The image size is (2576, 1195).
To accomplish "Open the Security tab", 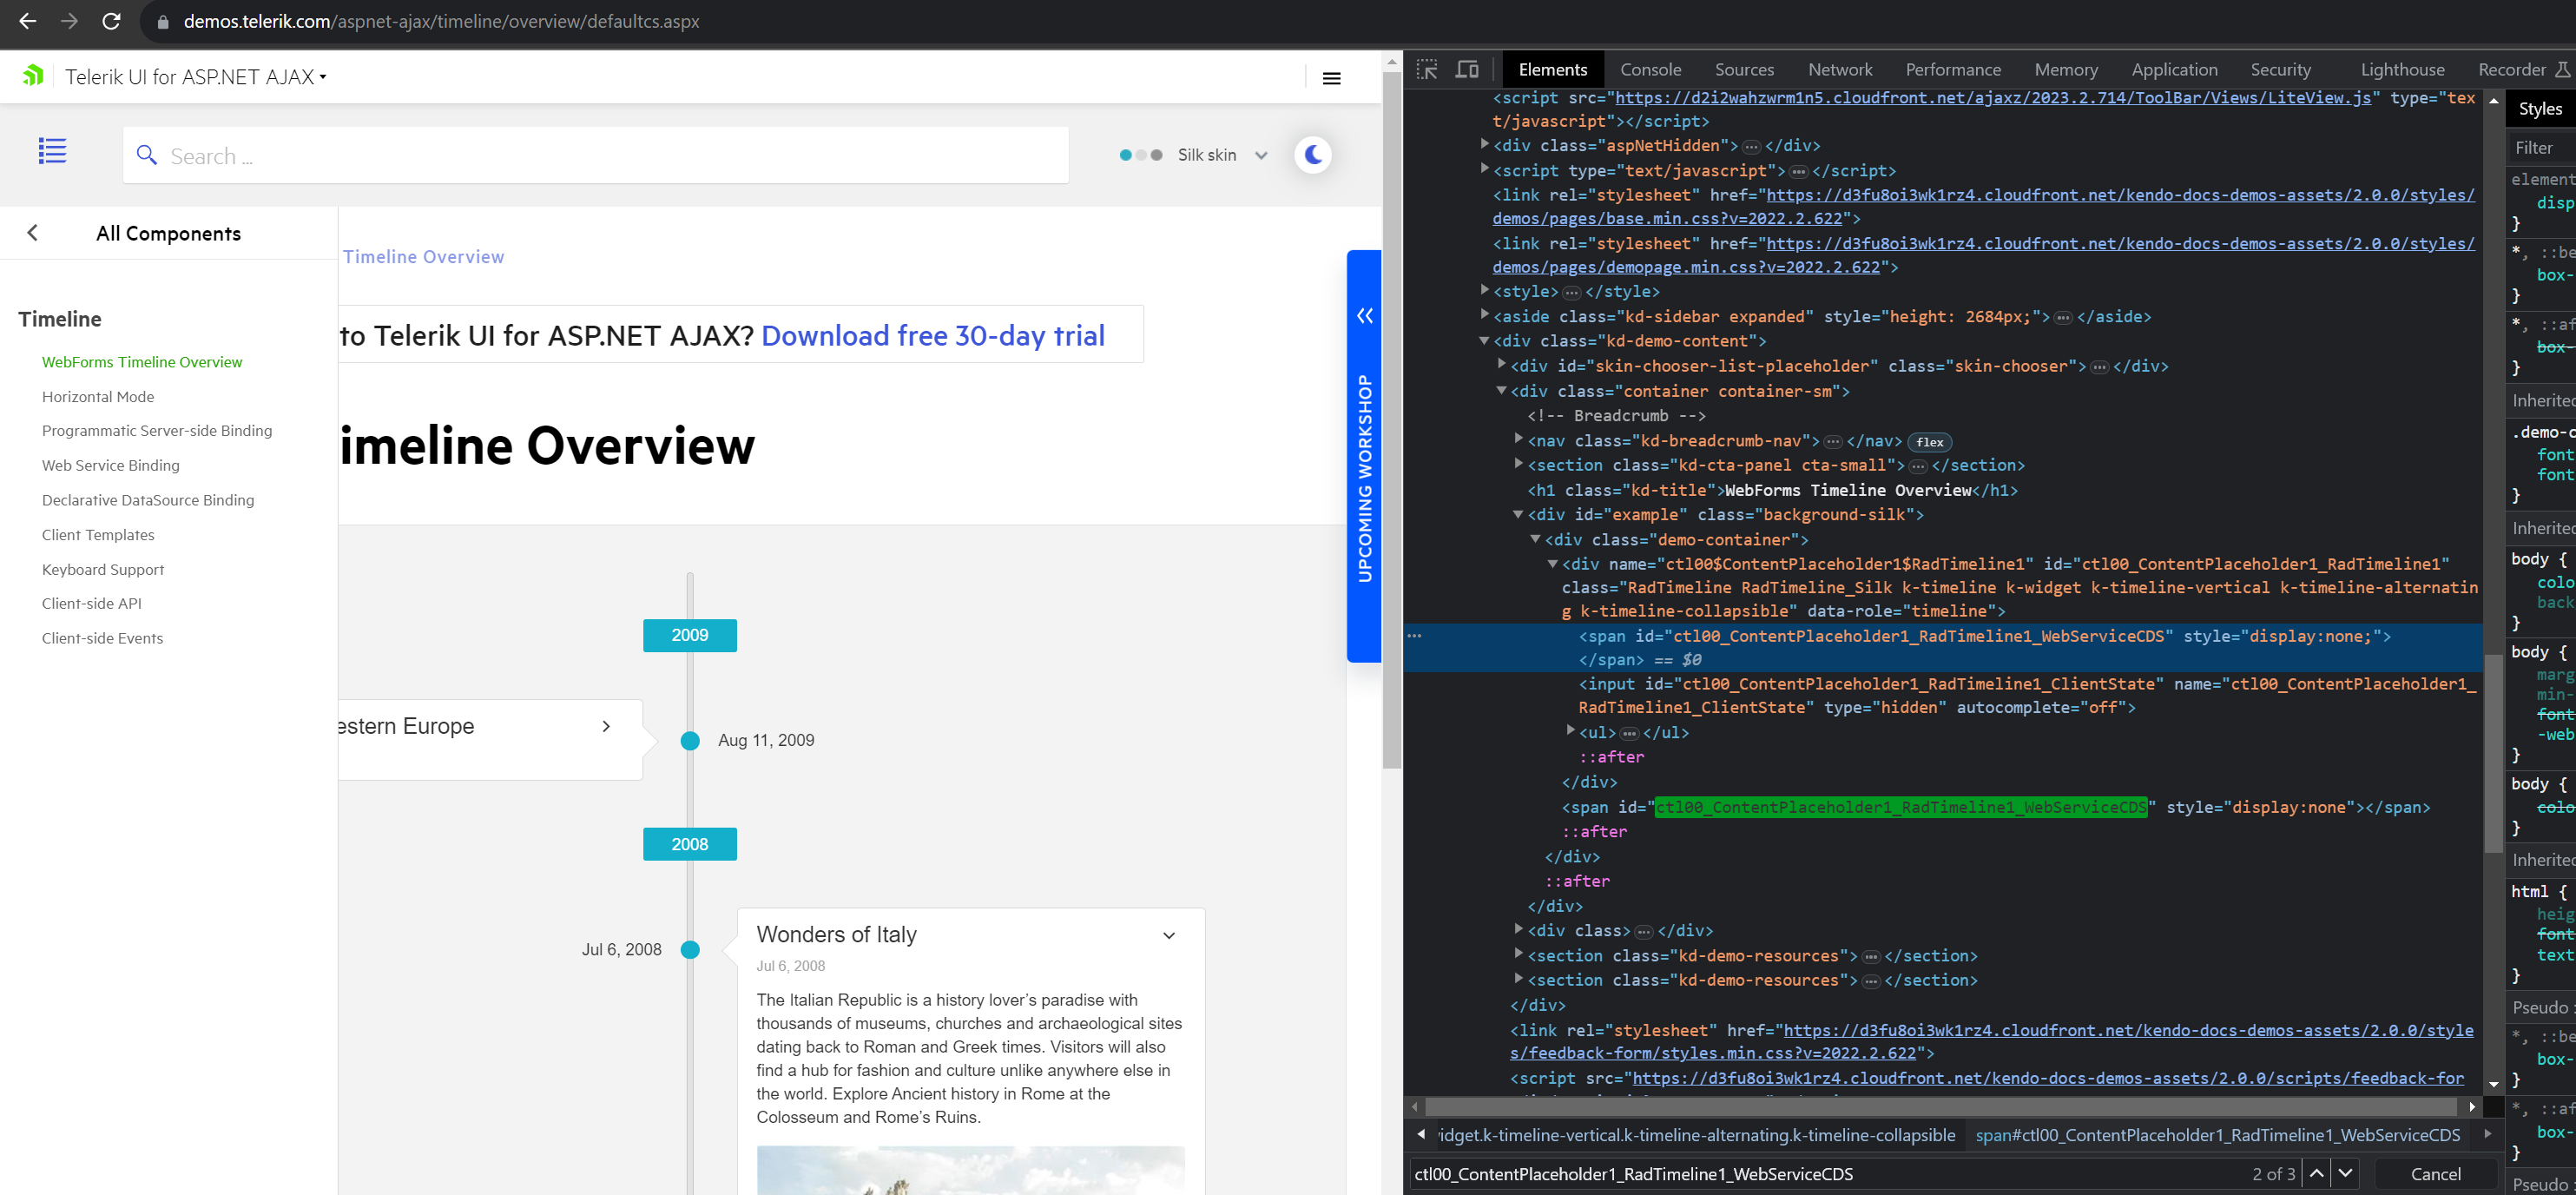I will coord(2280,70).
